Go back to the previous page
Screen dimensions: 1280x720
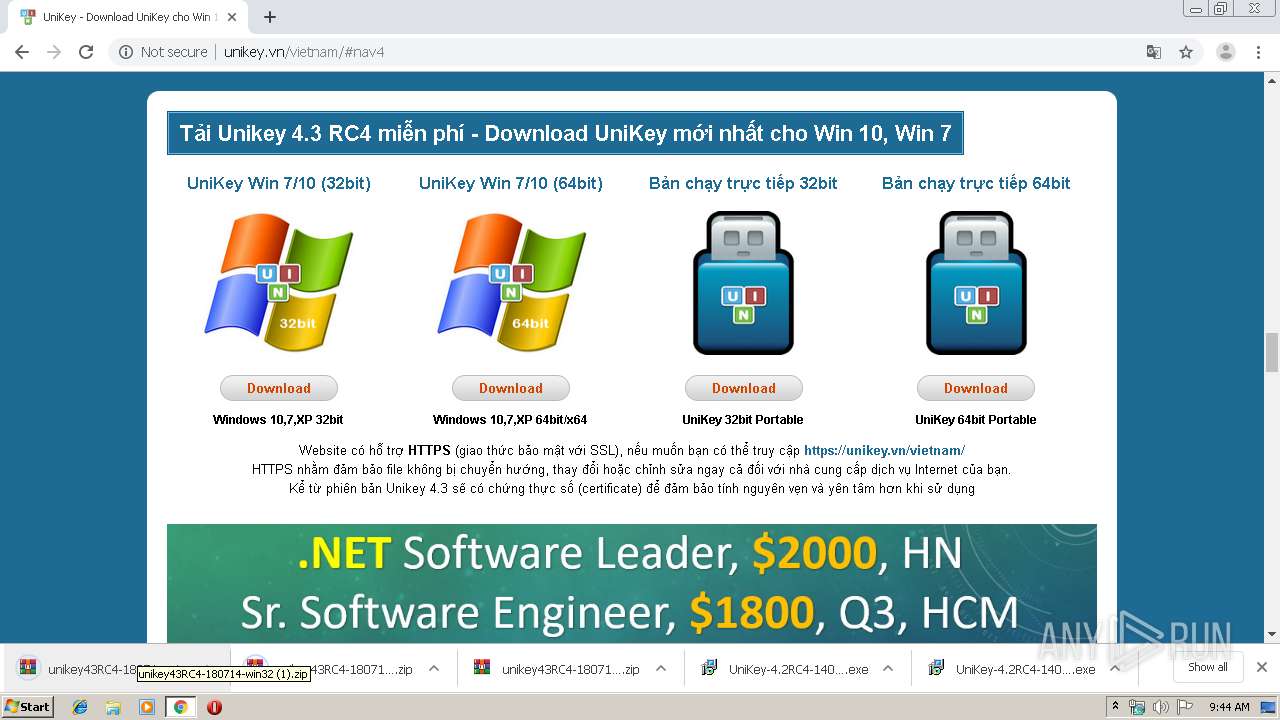click(22, 52)
